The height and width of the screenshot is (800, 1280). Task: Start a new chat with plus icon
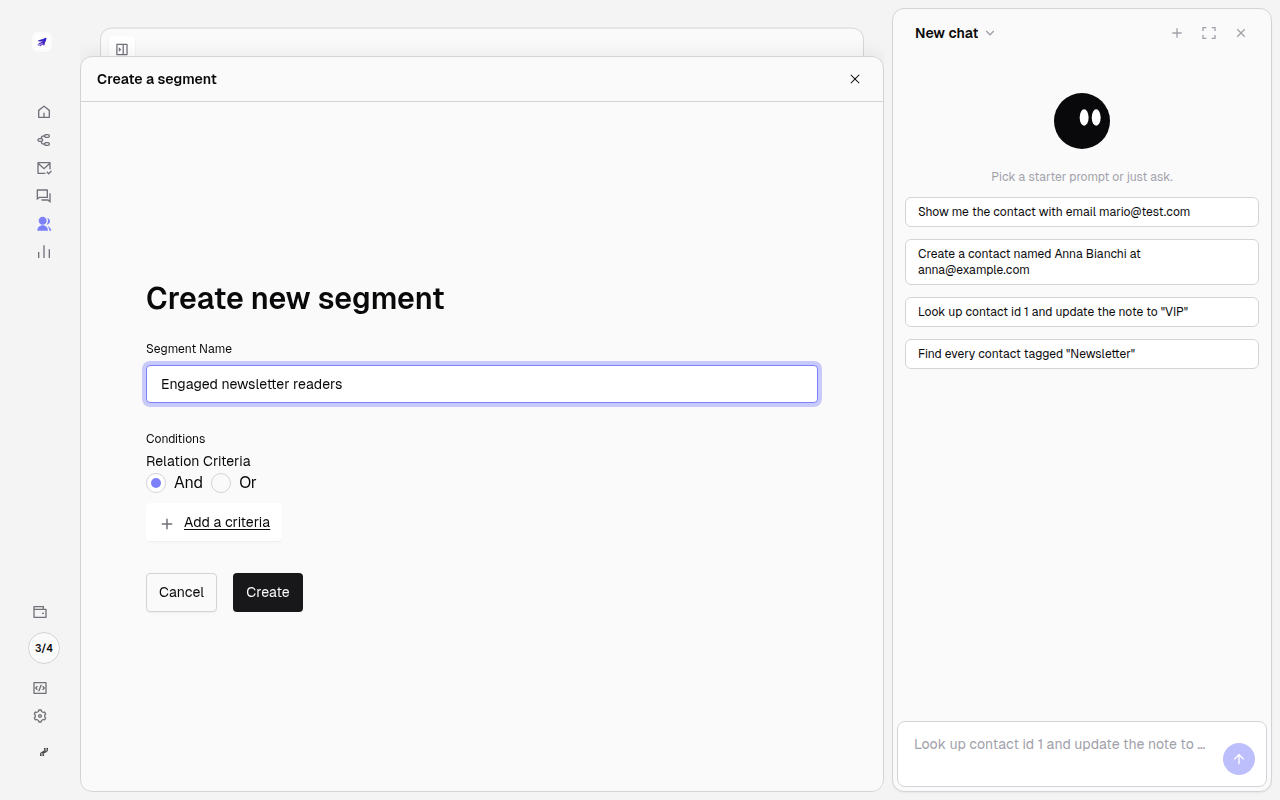(x=1177, y=33)
